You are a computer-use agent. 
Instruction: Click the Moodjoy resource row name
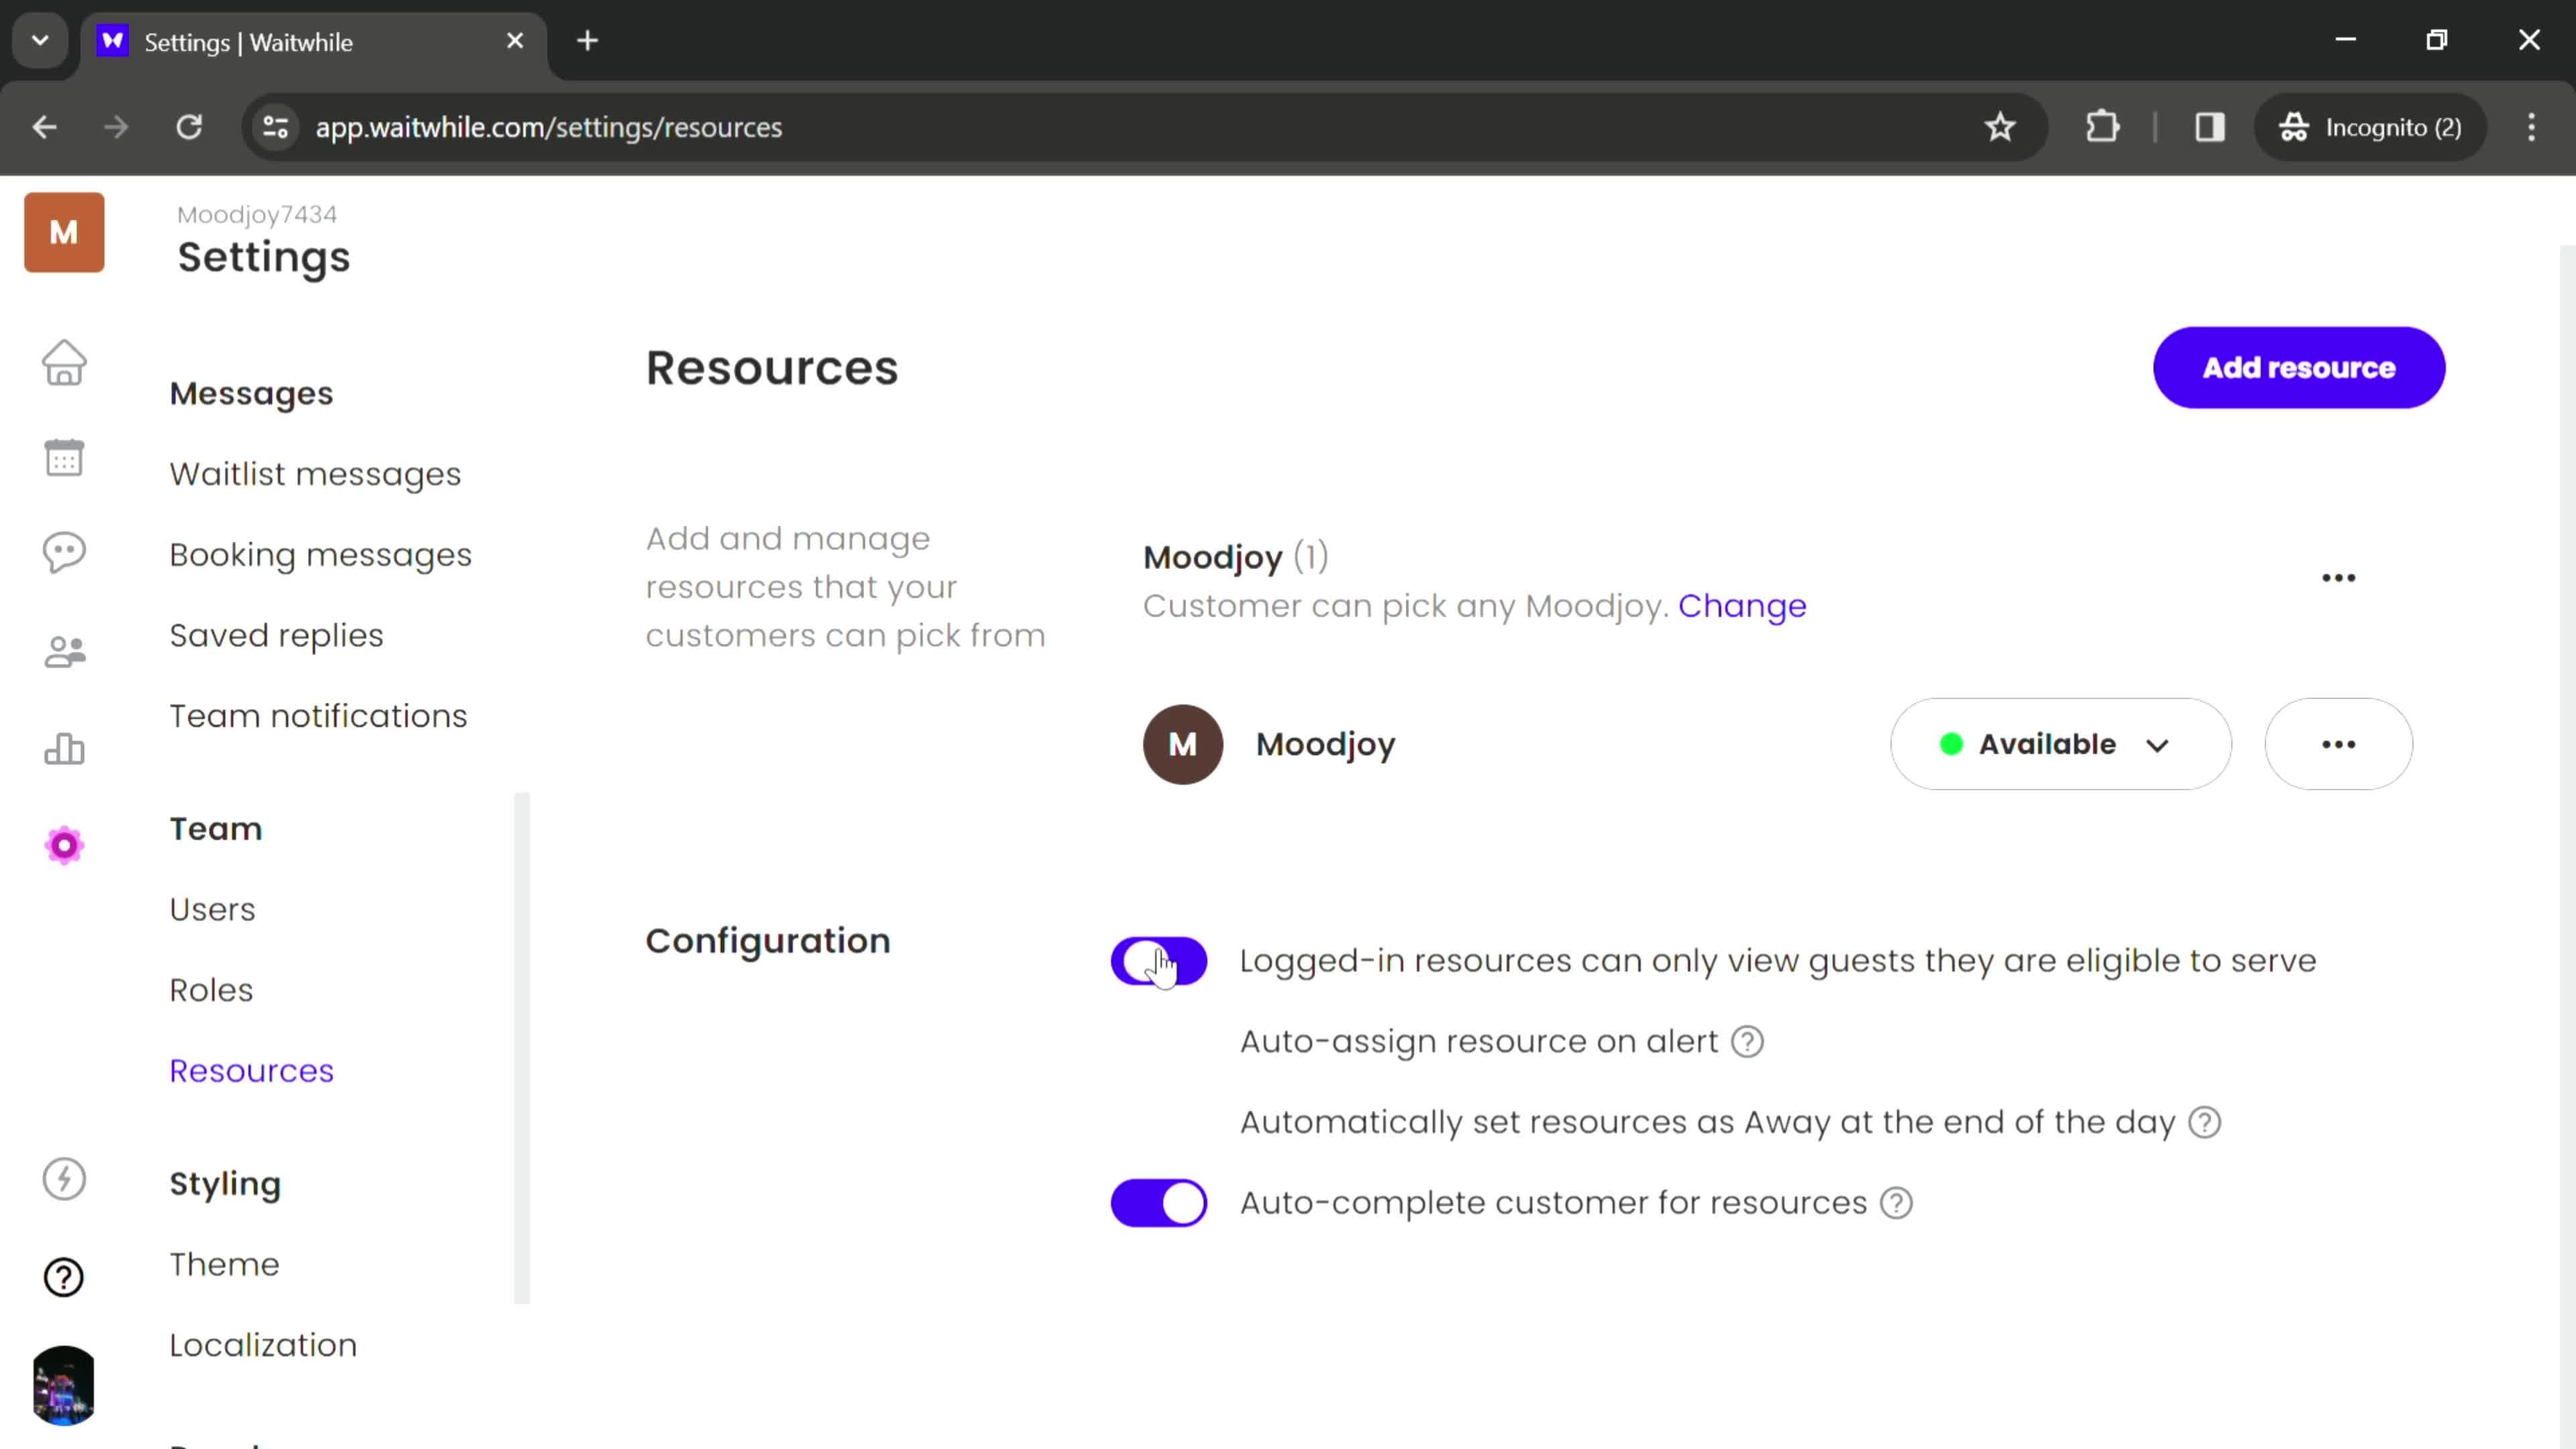pyautogui.click(x=1325, y=744)
